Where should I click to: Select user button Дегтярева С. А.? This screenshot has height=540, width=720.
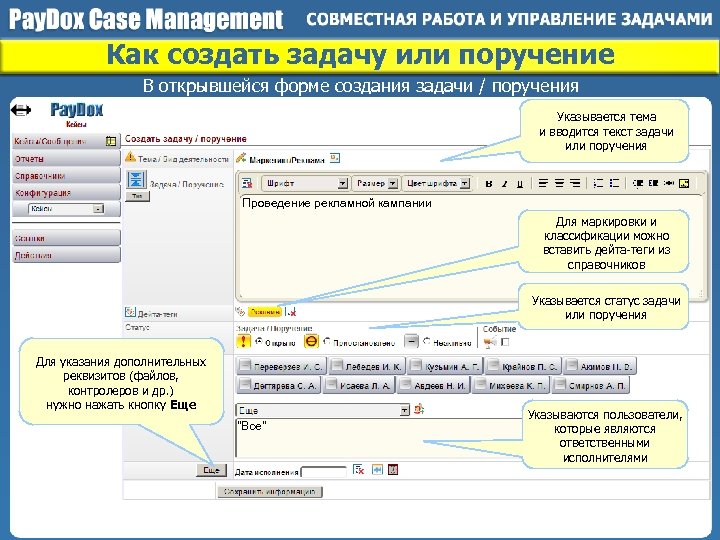point(278,385)
